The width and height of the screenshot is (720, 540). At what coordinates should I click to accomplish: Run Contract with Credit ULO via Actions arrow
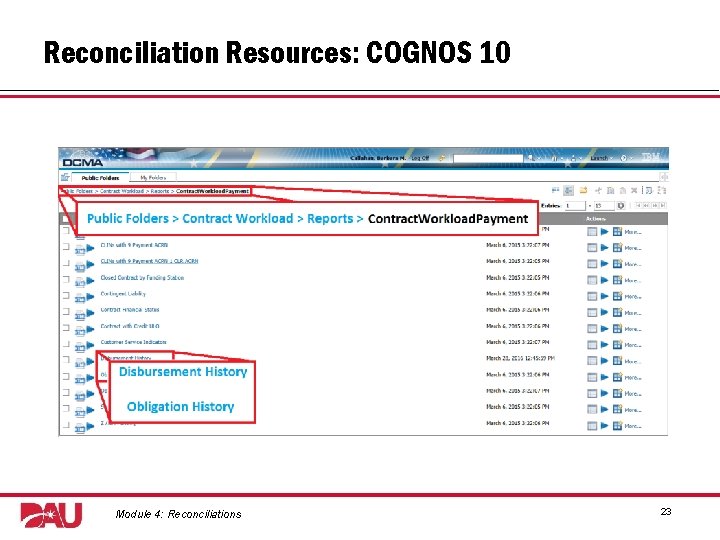(604, 328)
